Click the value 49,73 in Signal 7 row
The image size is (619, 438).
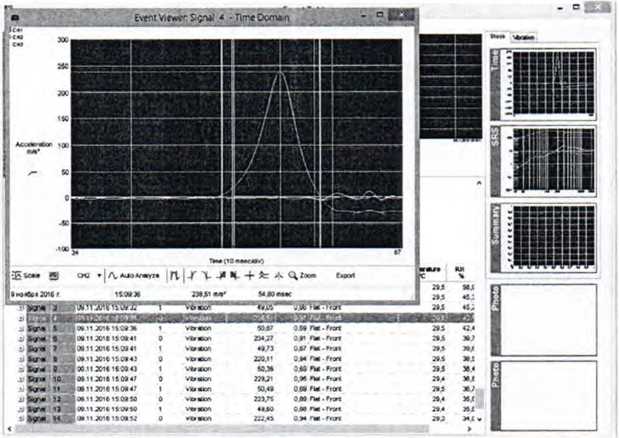264,349
